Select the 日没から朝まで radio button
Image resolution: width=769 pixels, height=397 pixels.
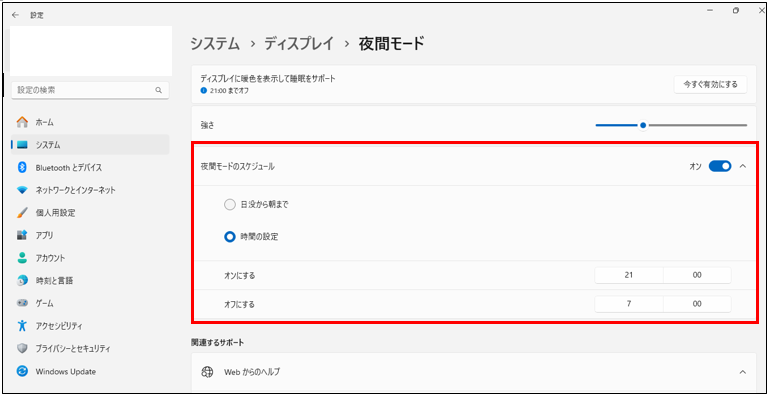pos(230,205)
